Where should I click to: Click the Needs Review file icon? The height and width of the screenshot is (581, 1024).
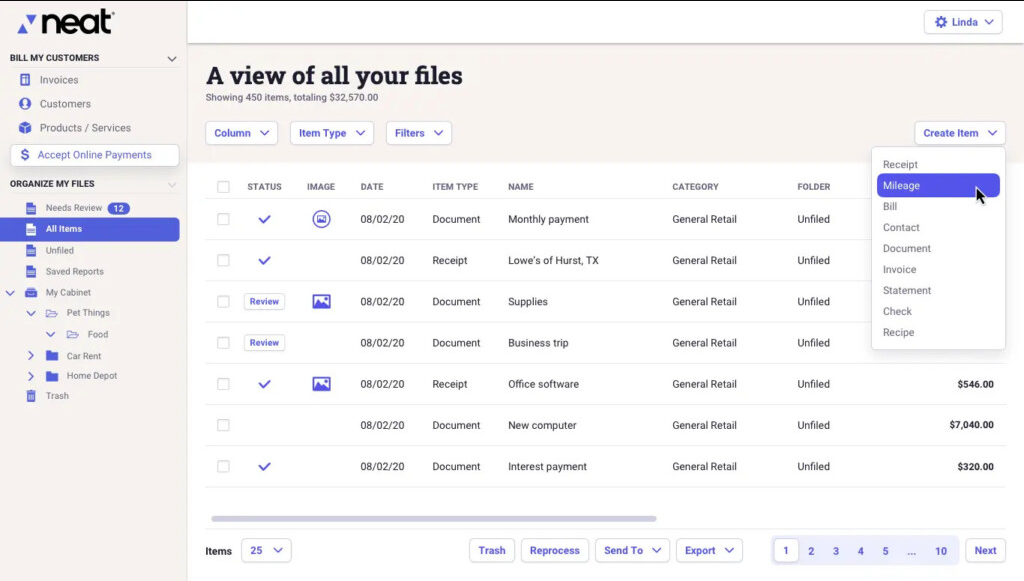tap(31, 208)
